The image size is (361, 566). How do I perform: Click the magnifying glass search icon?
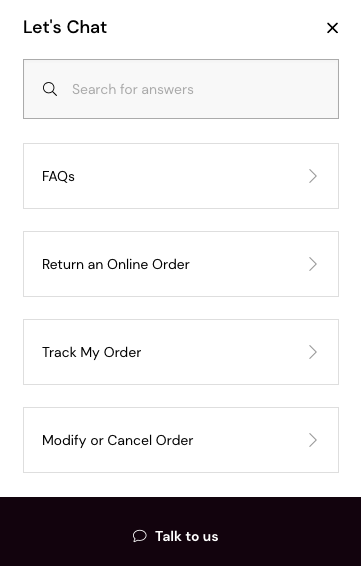click(x=49, y=89)
